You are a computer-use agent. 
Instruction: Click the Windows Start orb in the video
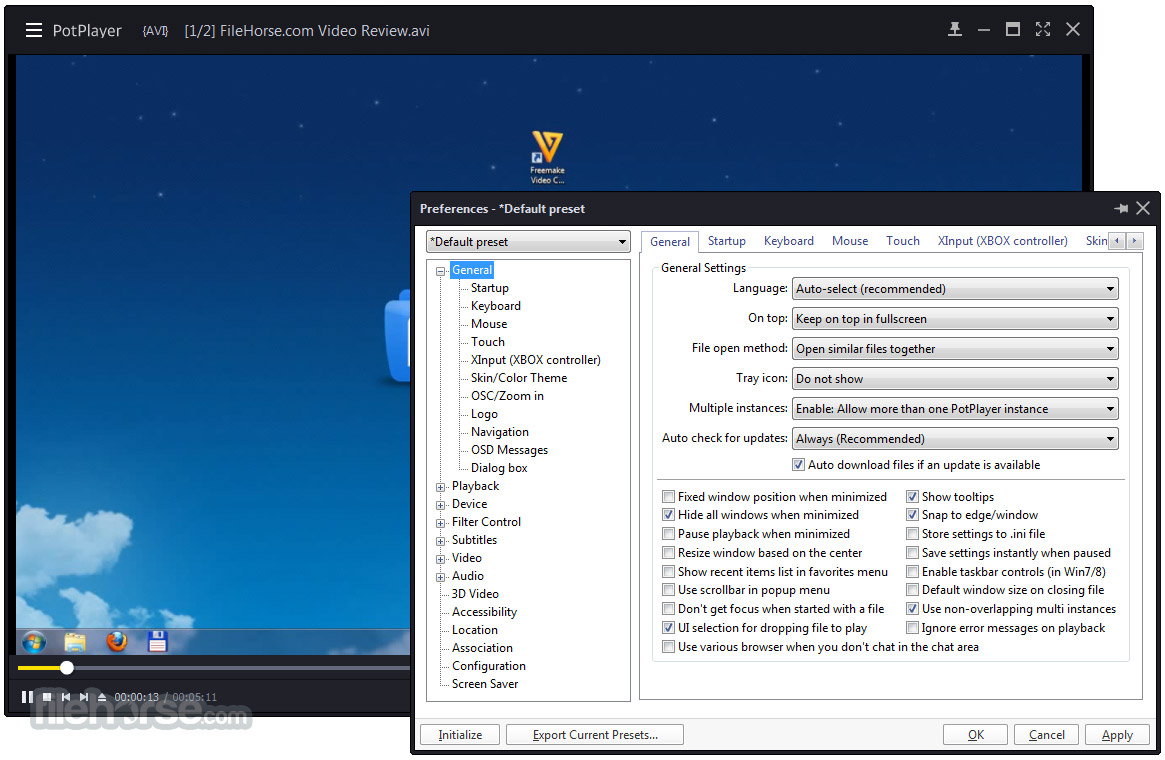(x=33, y=641)
